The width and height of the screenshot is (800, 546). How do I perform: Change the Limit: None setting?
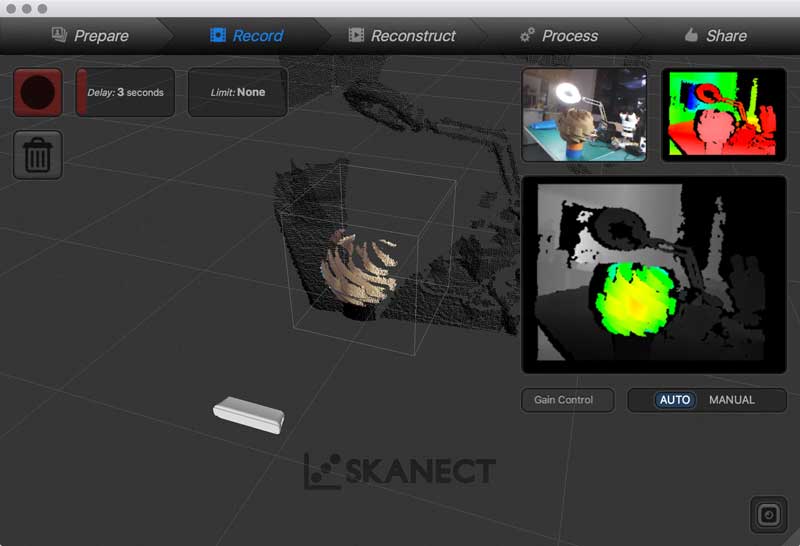pos(238,92)
